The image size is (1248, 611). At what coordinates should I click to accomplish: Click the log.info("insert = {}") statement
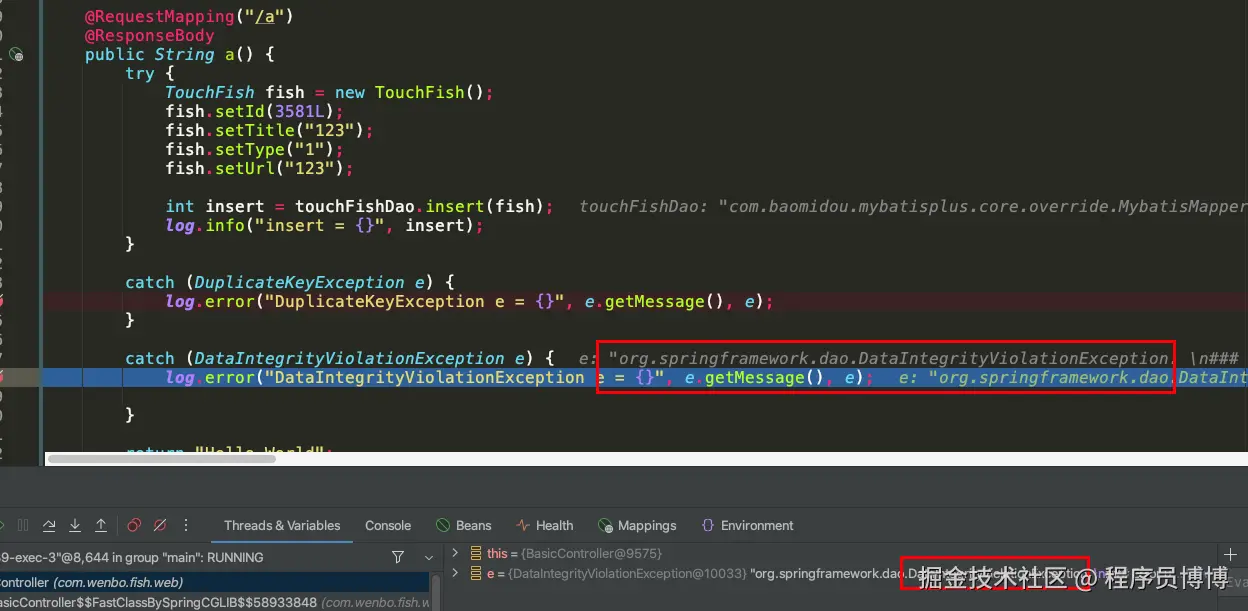coord(325,225)
